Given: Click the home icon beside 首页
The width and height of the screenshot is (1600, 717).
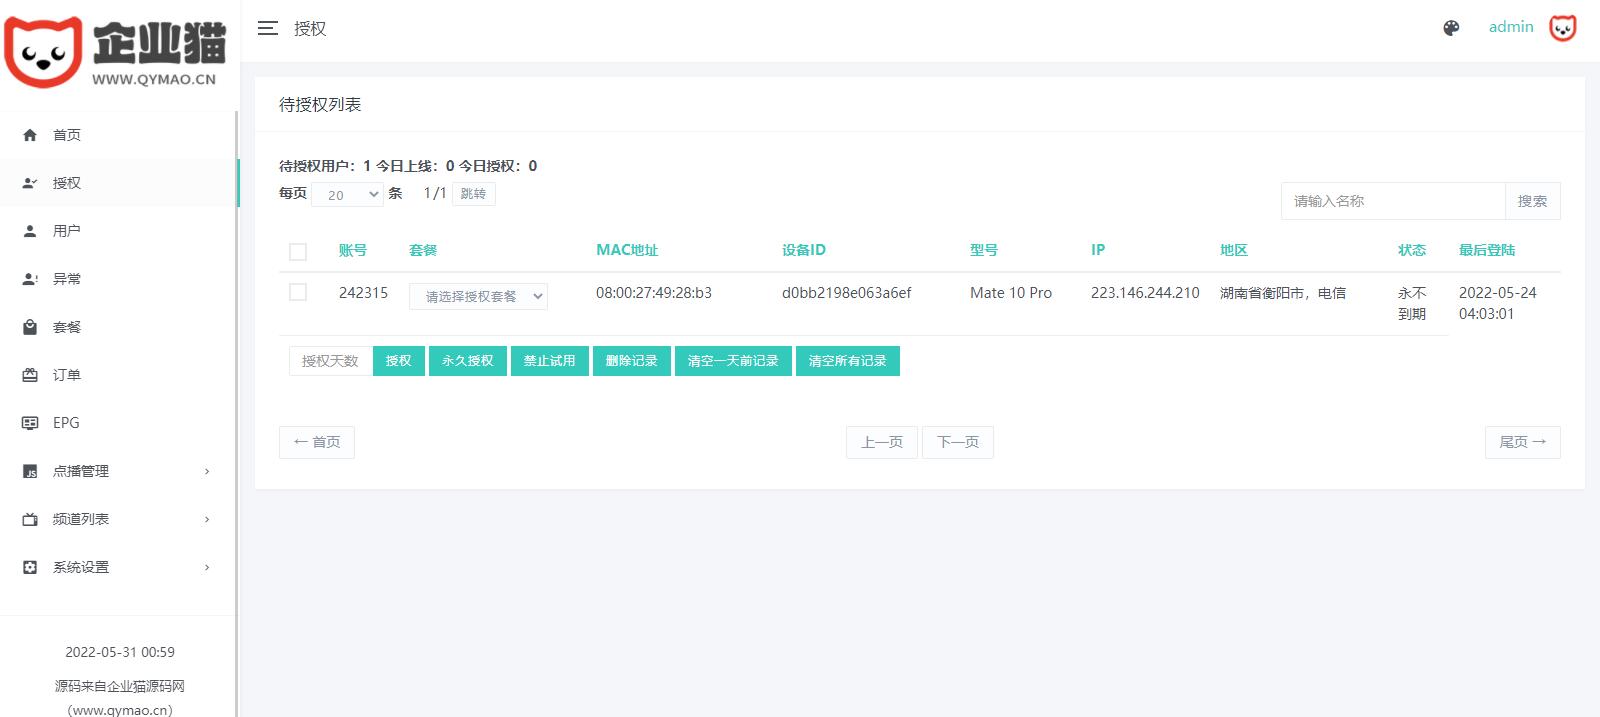Looking at the screenshot, I should tap(30, 135).
